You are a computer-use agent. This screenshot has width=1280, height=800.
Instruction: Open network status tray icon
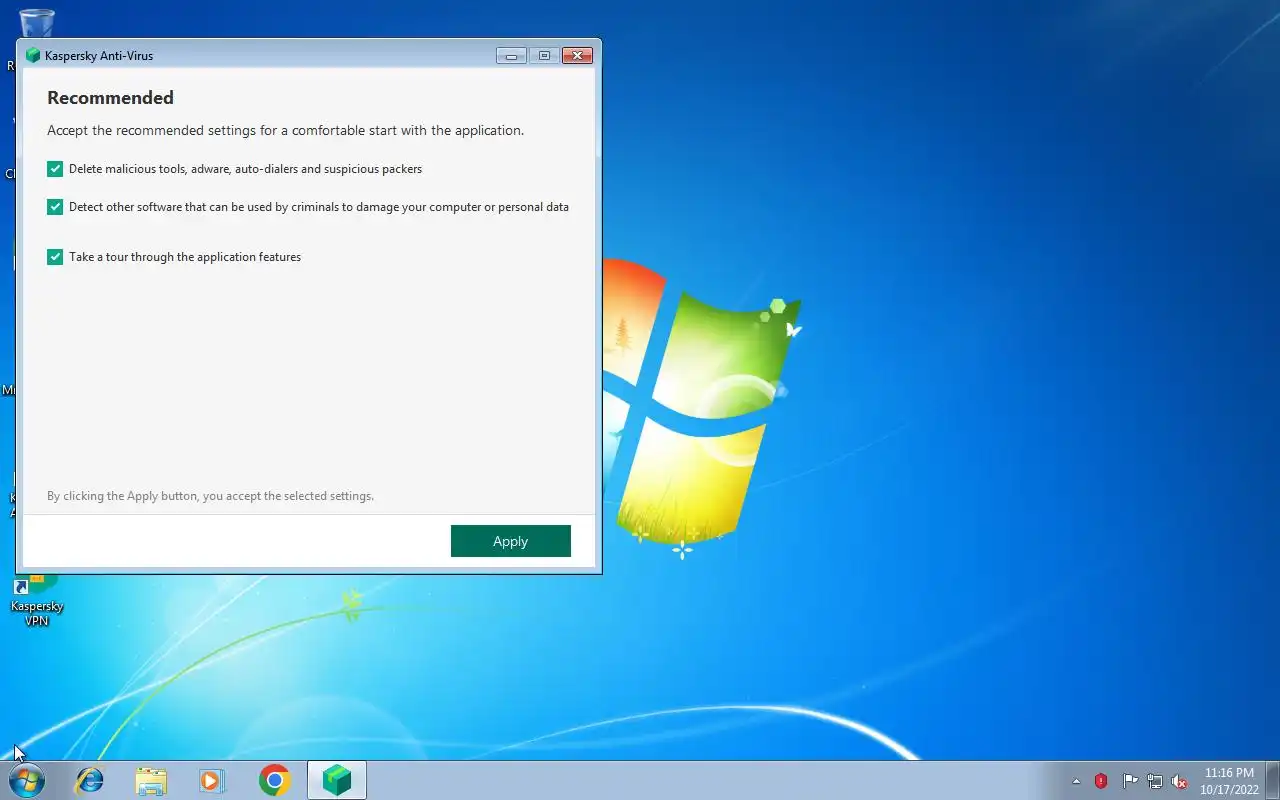click(x=1155, y=781)
